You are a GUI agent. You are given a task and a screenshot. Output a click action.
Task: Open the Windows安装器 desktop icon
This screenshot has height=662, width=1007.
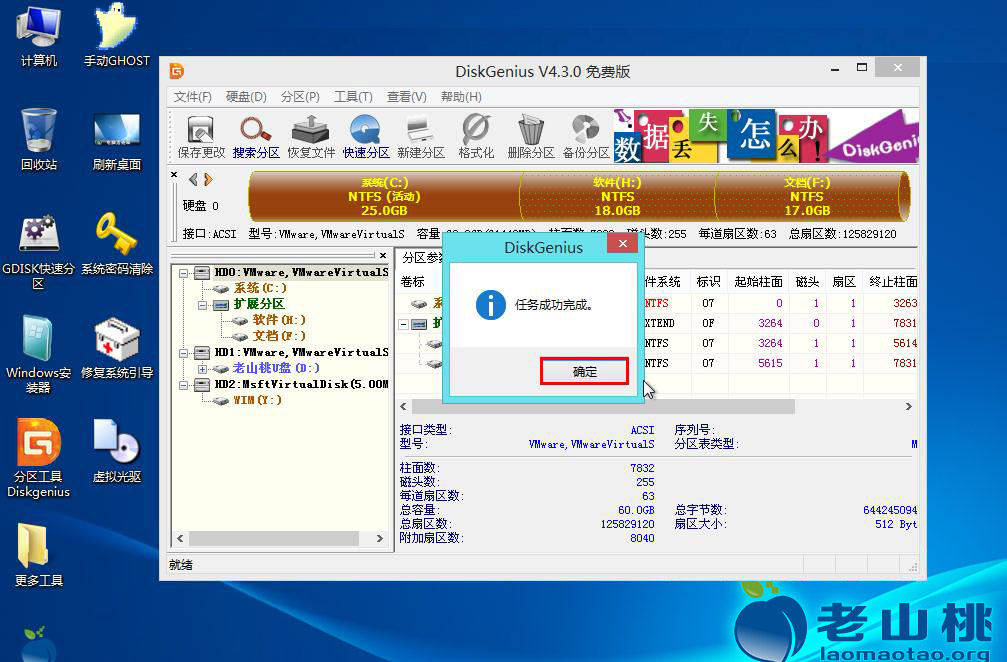pyautogui.click(x=39, y=354)
